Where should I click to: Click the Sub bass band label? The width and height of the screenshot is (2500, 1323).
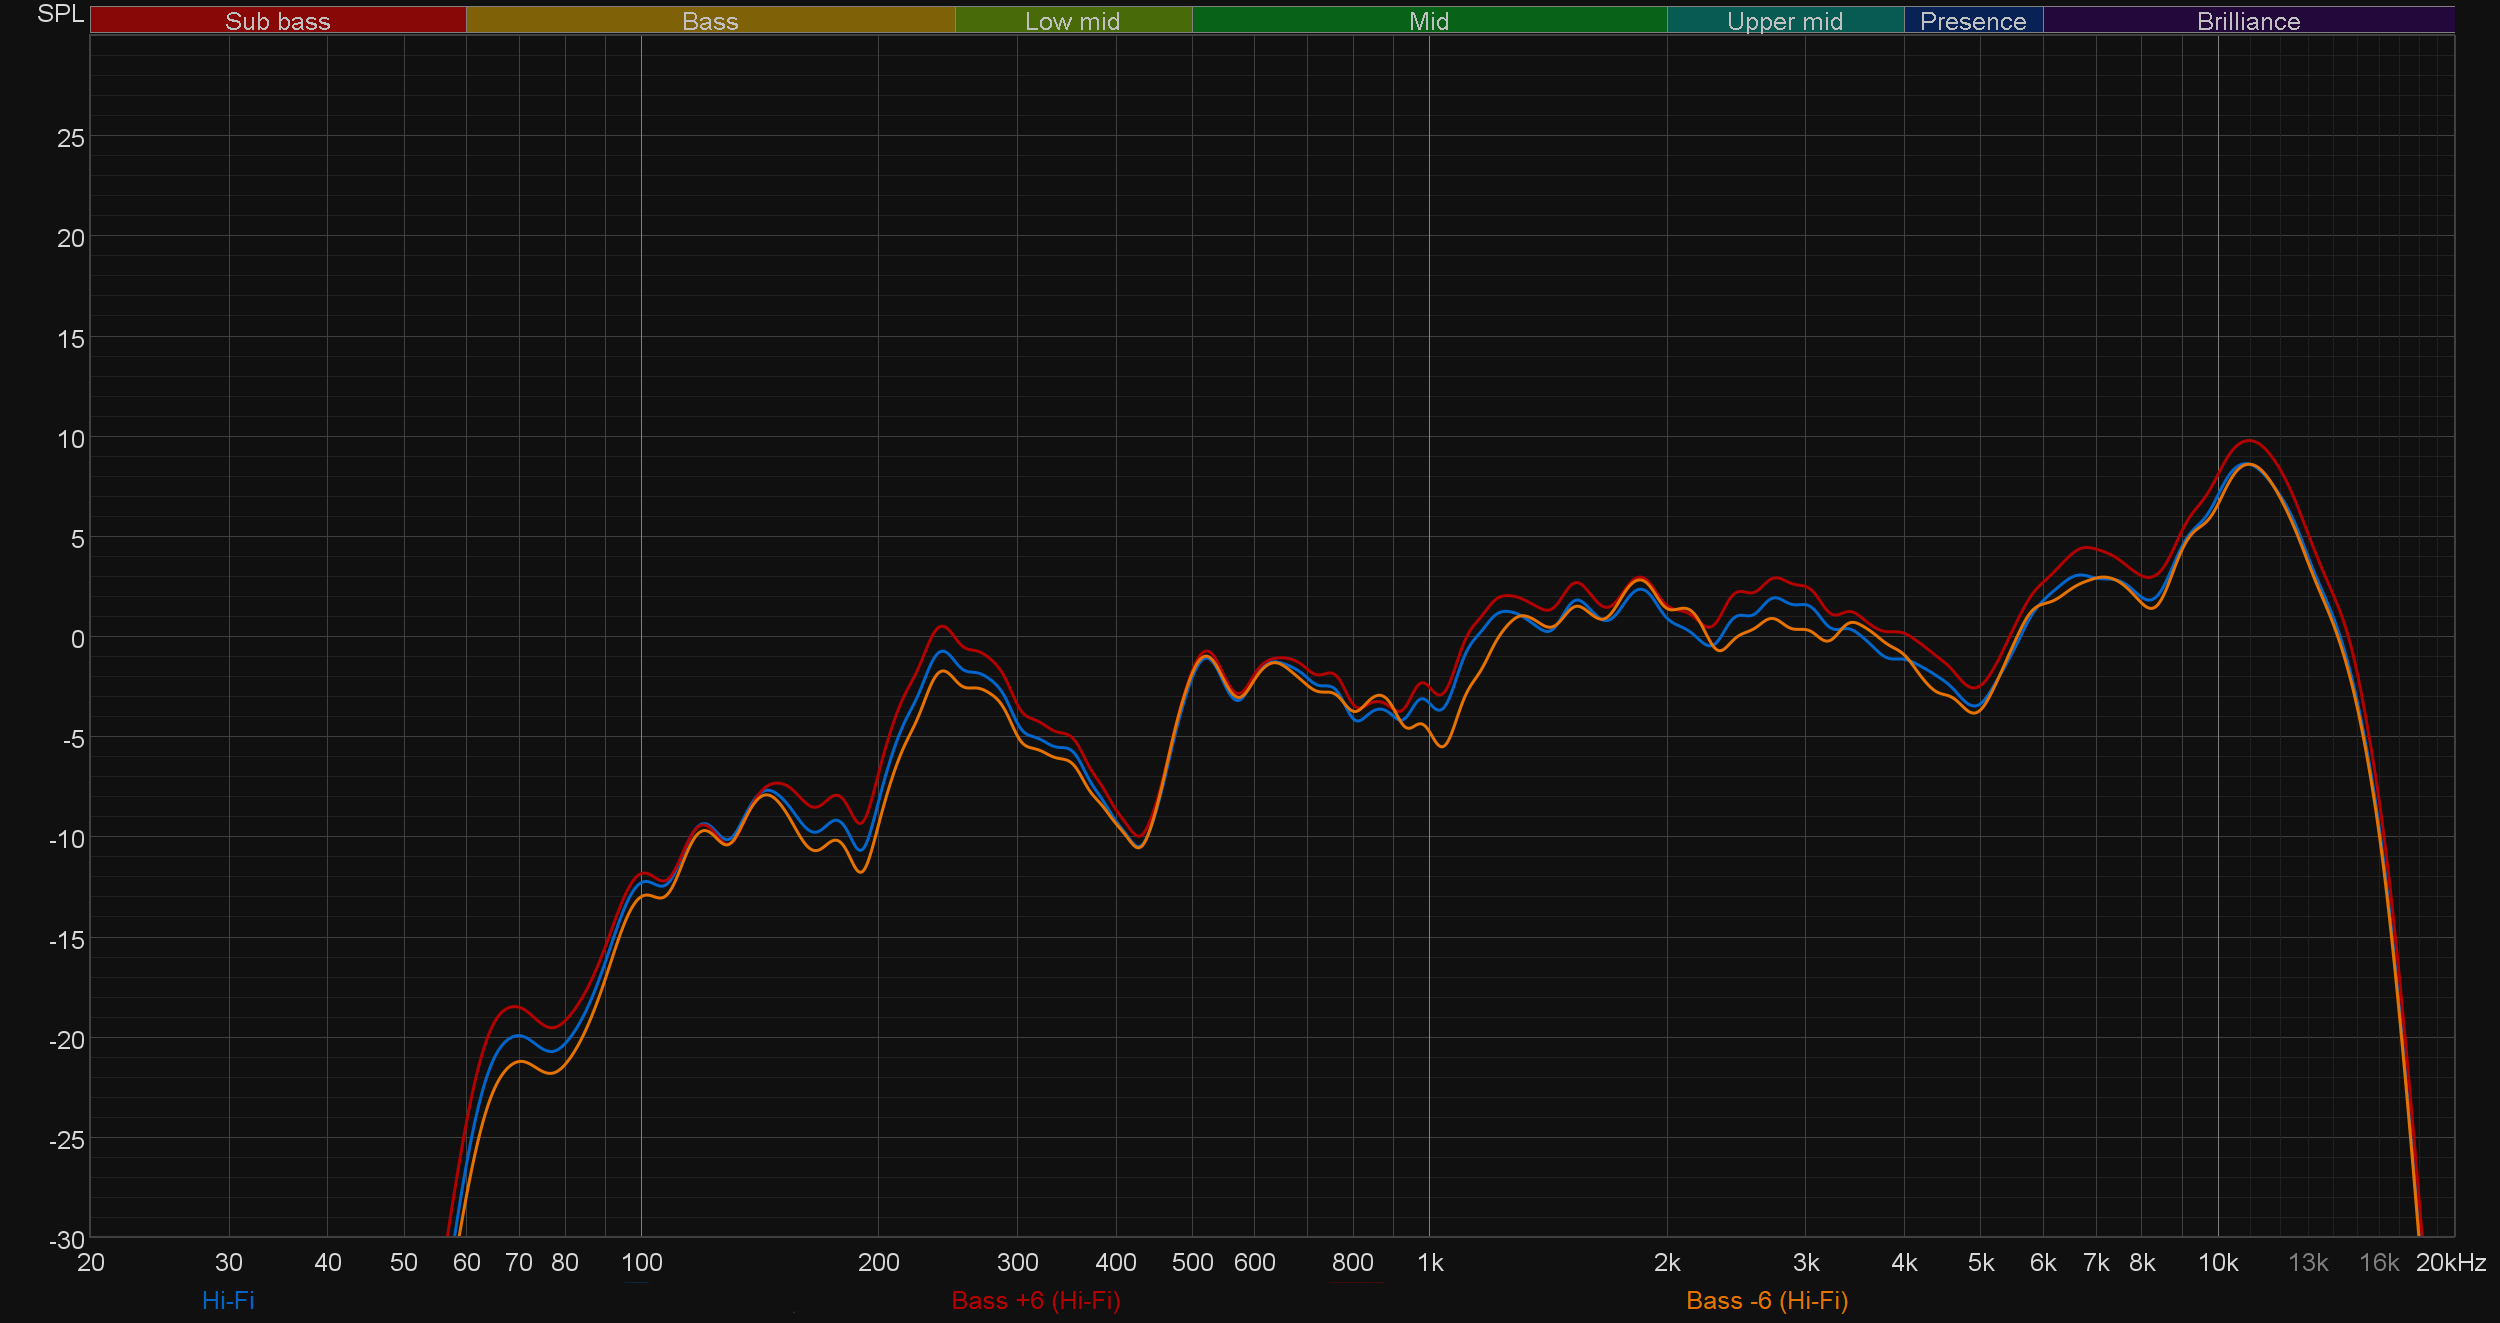click(x=277, y=21)
